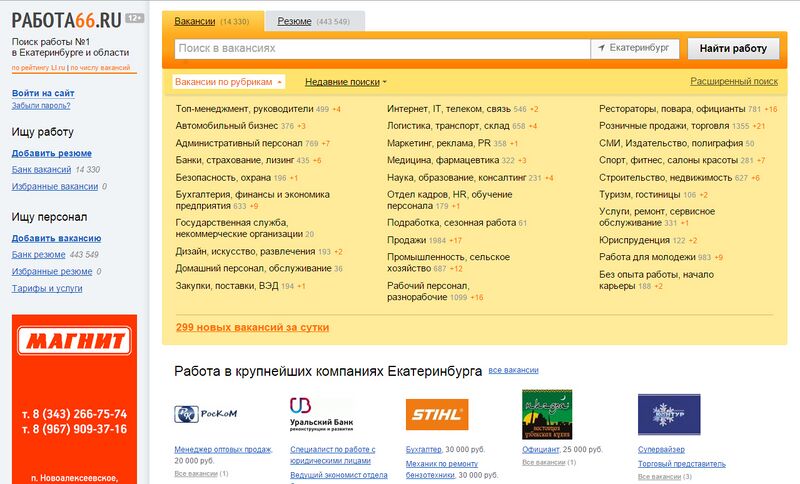Click the 12+ age rating badge
Screen dimensions: 800x484
click(x=135, y=18)
